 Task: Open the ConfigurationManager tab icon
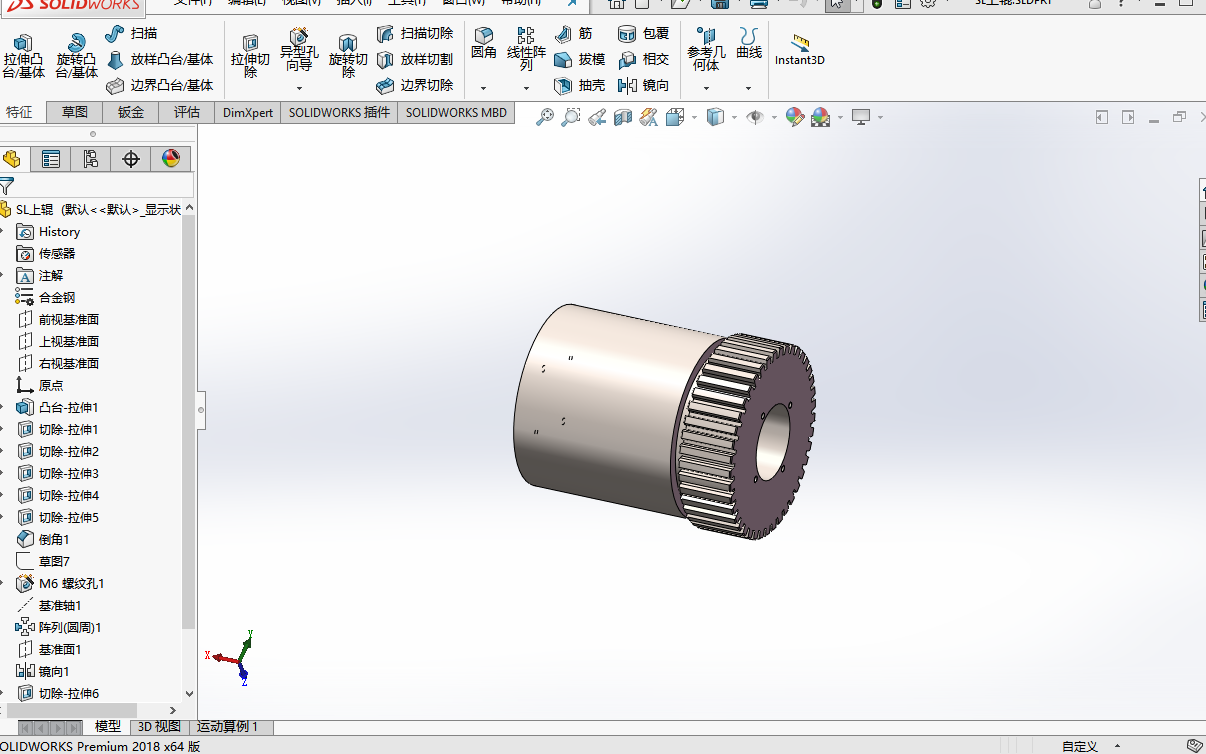(x=91, y=159)
